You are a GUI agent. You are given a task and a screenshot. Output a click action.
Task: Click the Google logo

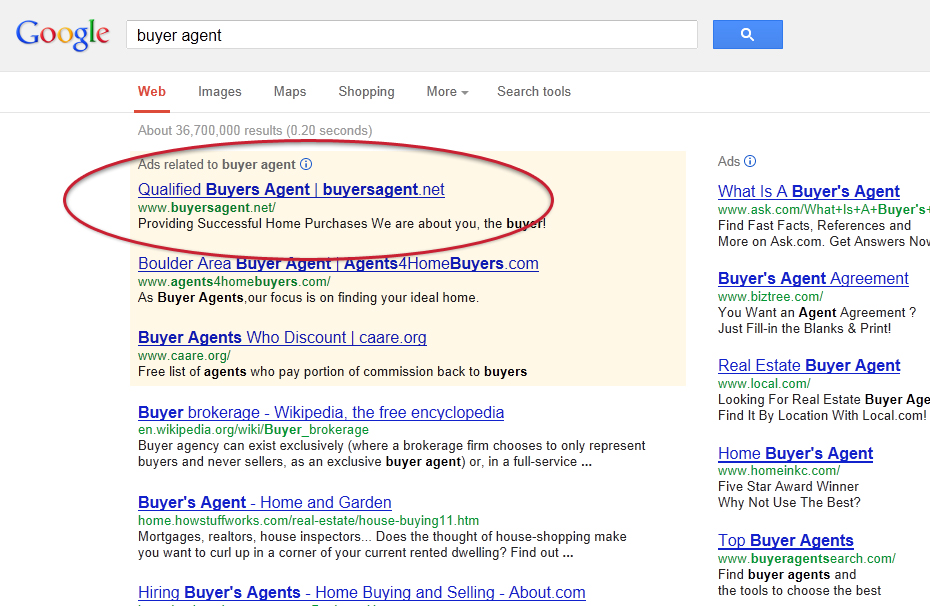pyautogui.click(x=62, y=35)
